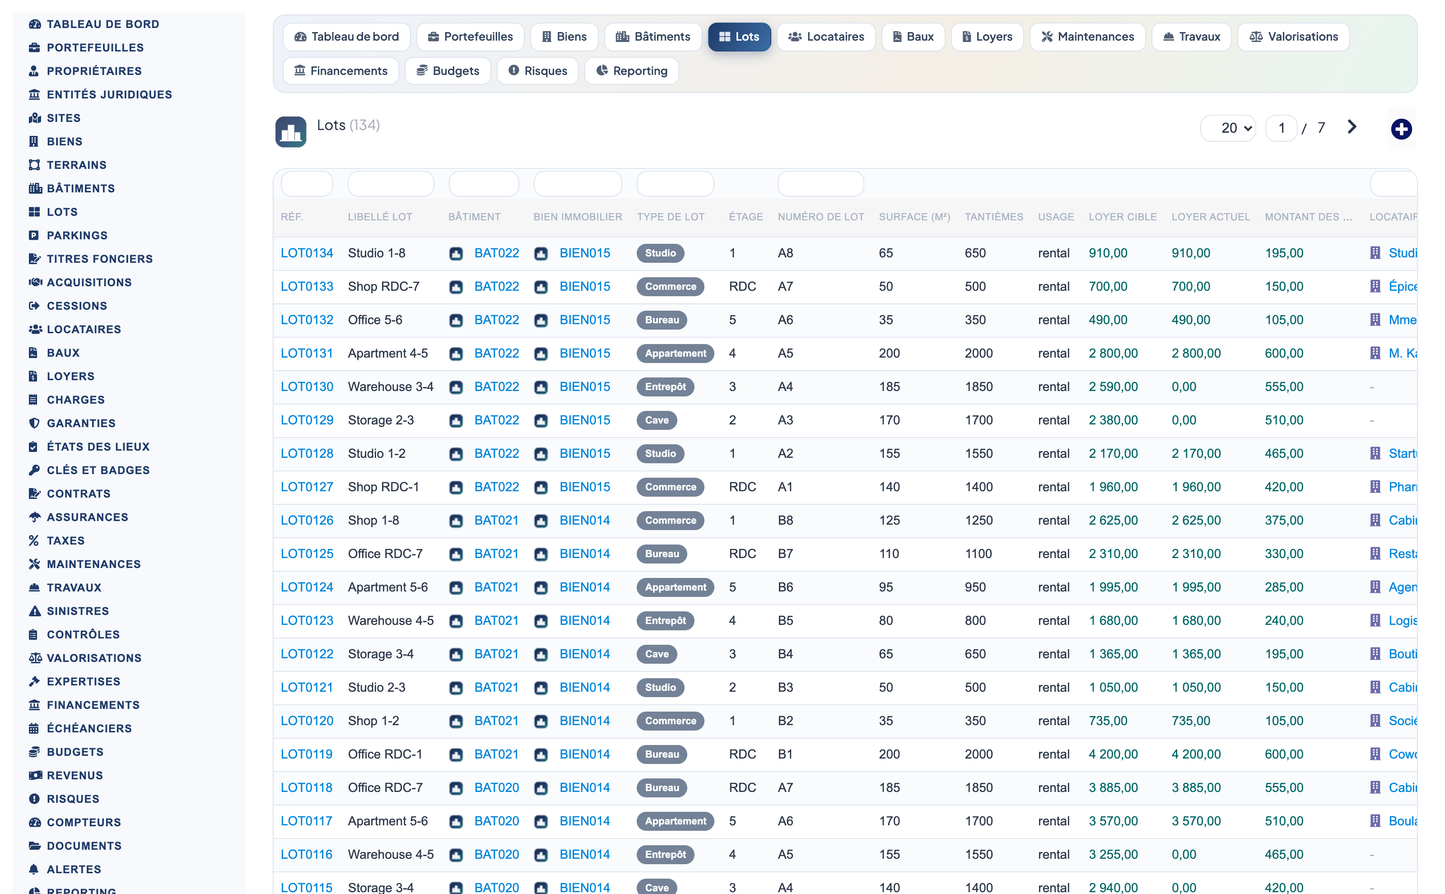
Task: Click label Warehouse 3-4 in LOT0130 row
Action: (391, 387)
